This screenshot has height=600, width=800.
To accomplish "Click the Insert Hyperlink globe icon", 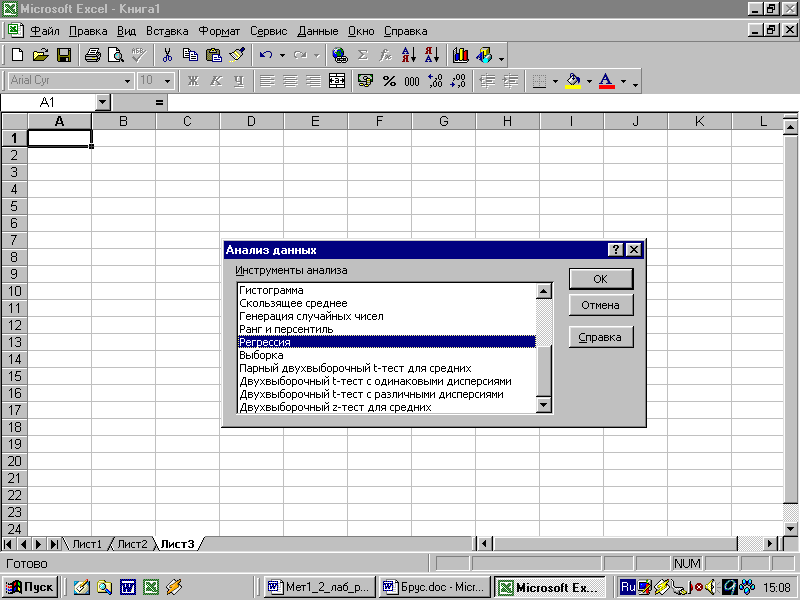I will tap(339, 55).
